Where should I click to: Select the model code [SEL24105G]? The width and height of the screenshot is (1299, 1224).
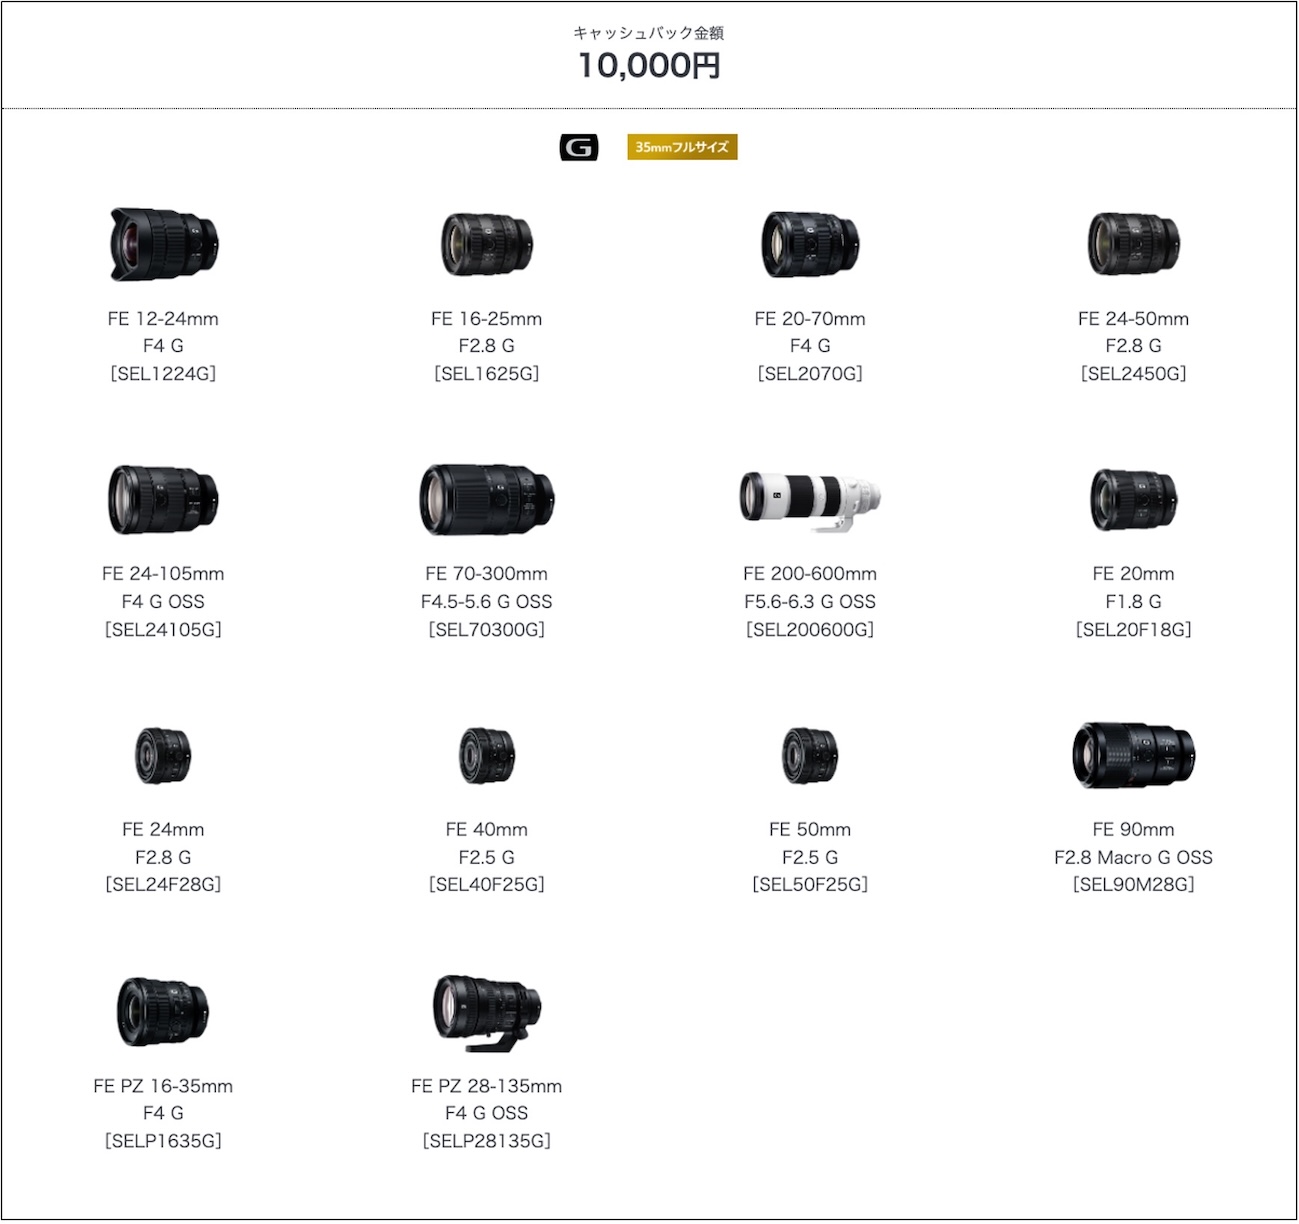point(163,630)
